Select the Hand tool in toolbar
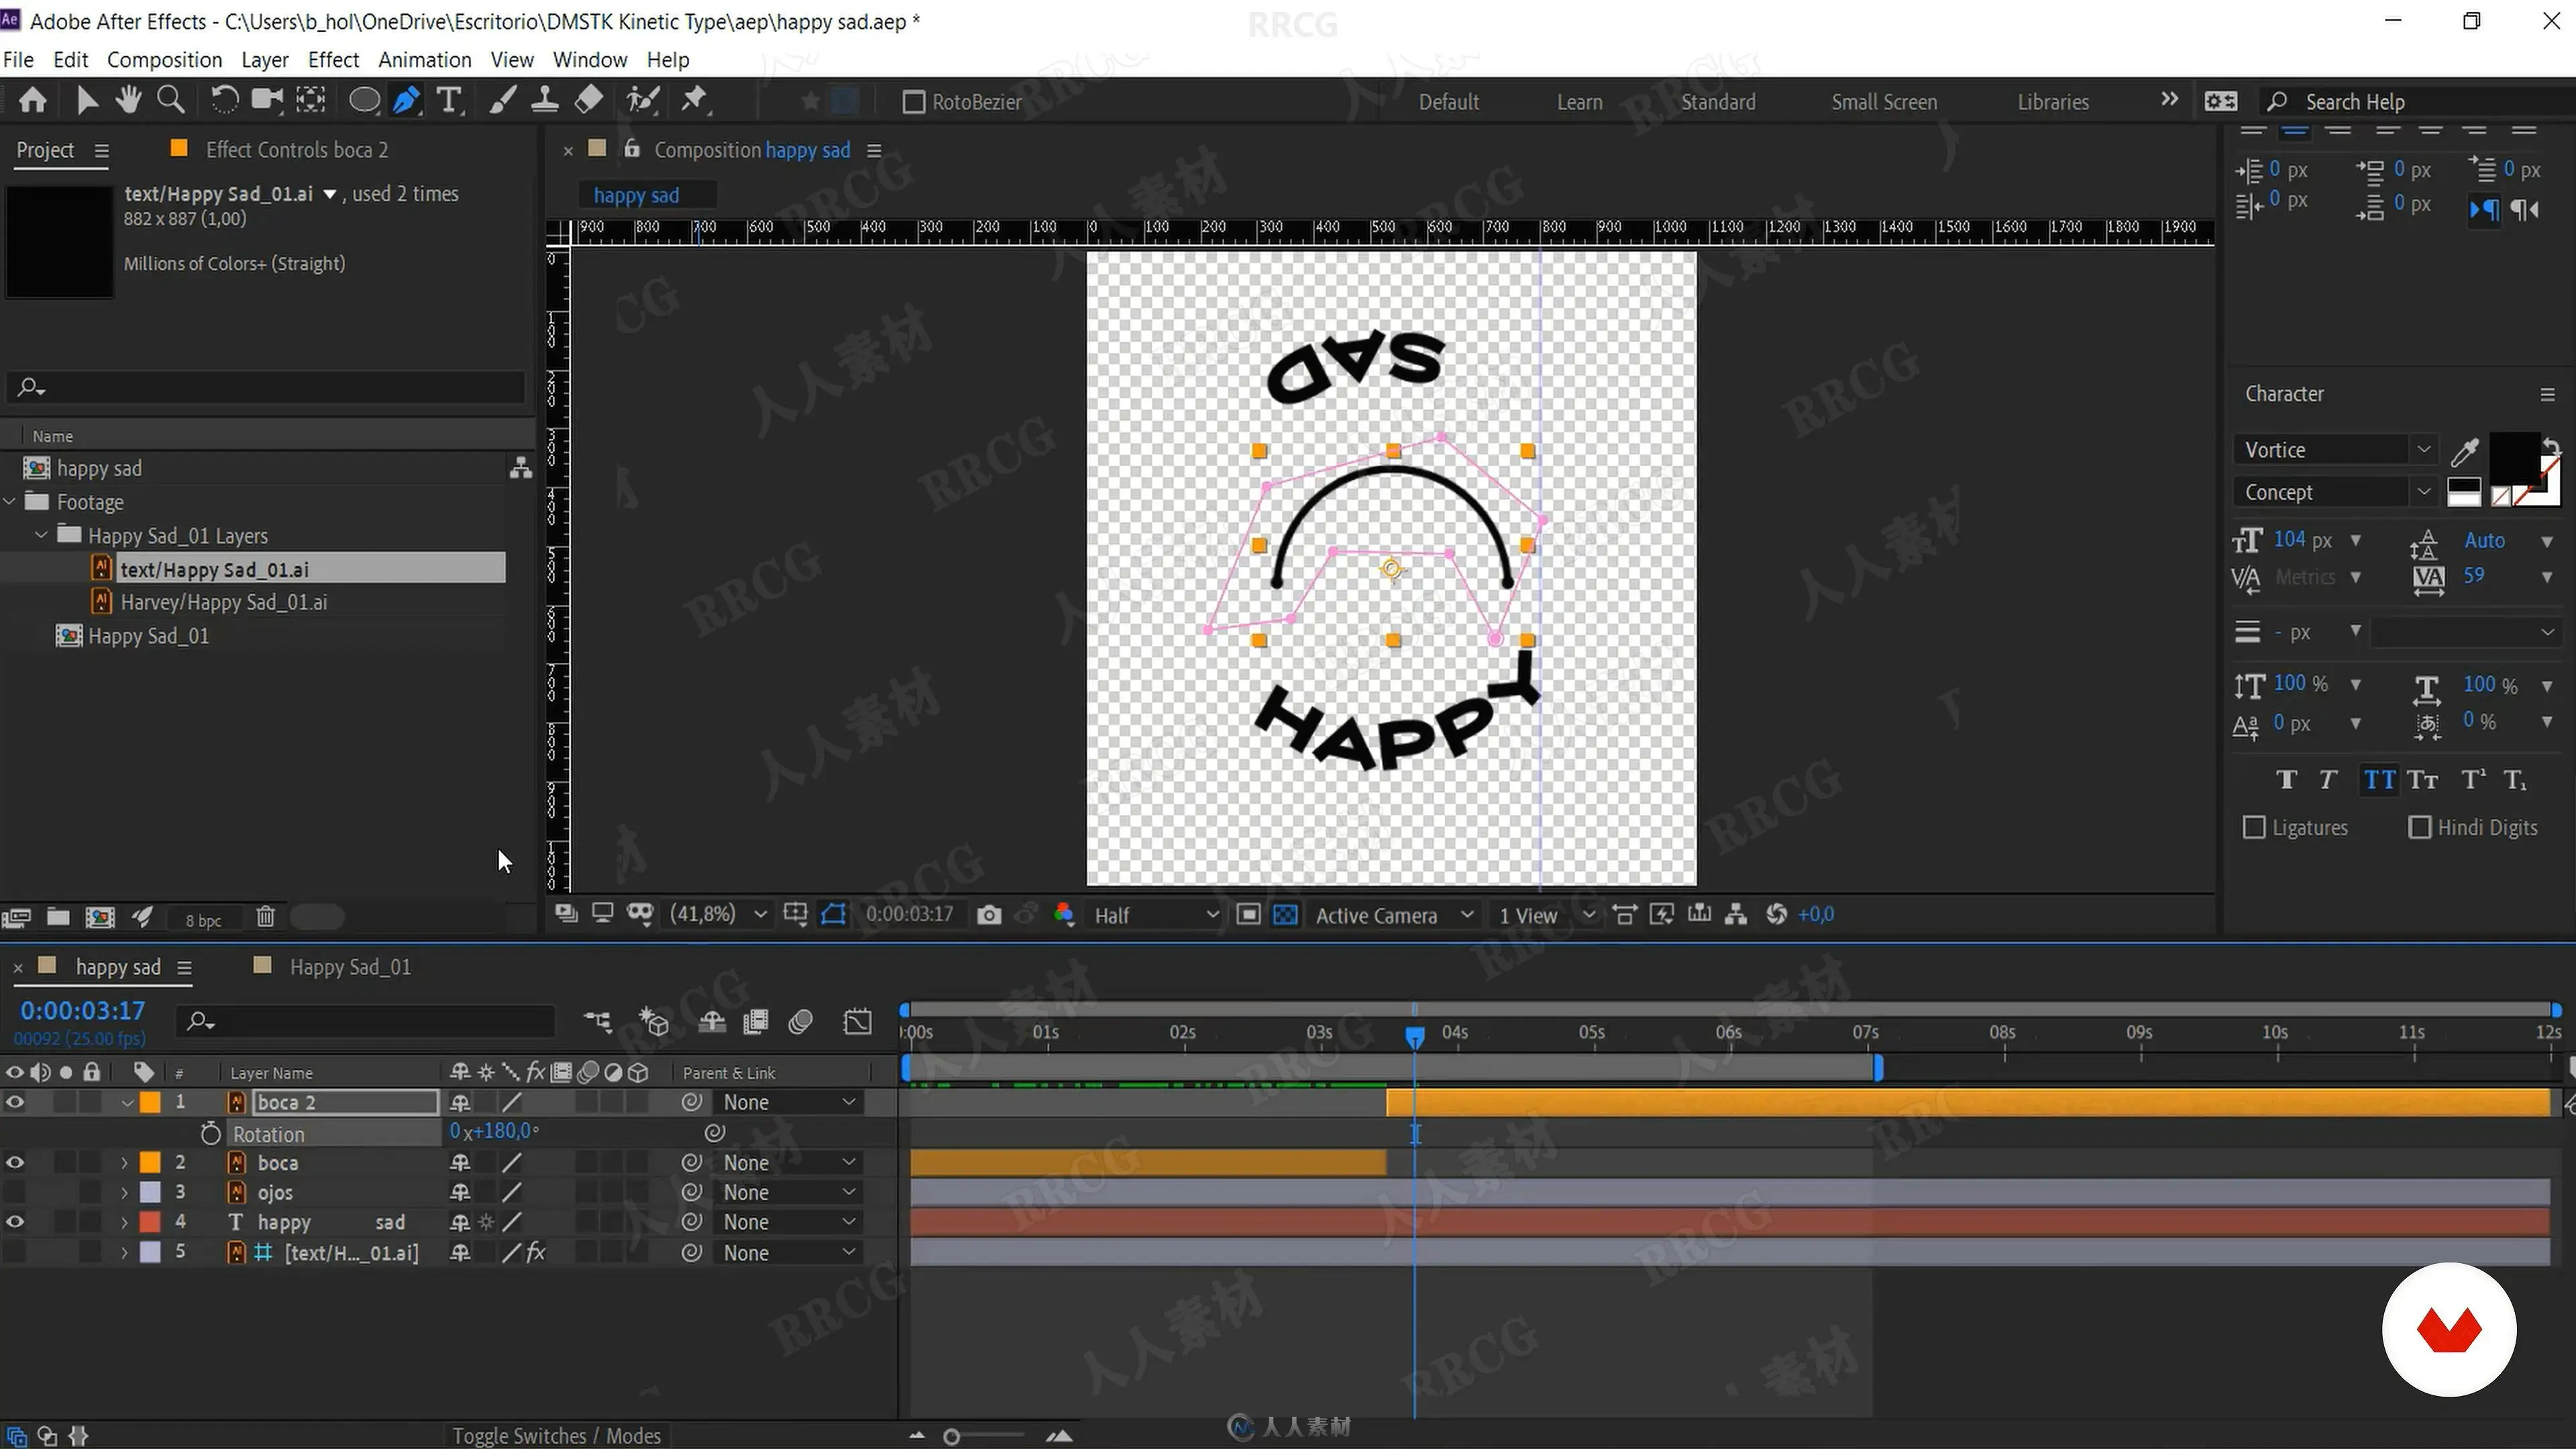This screenshot has width=2576, height=1449. pyautogui.click(x=128, y=100)
